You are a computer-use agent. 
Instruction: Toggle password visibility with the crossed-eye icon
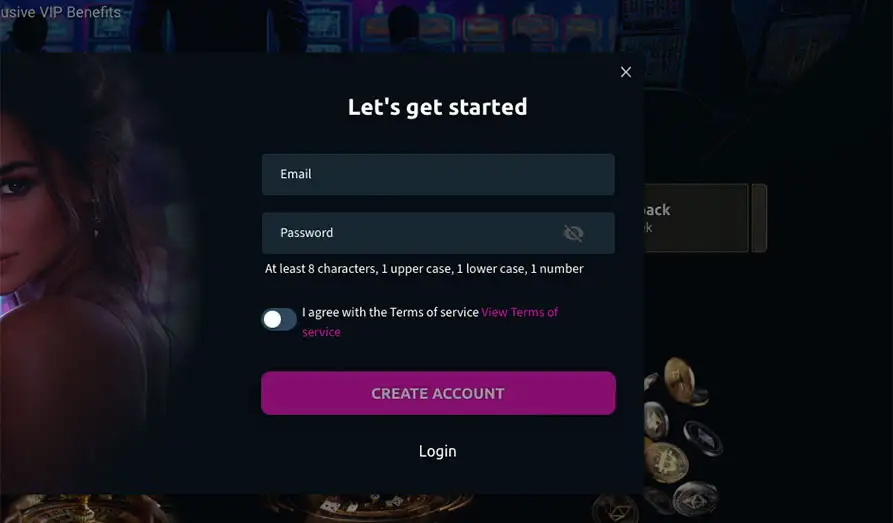pos(574,233)
